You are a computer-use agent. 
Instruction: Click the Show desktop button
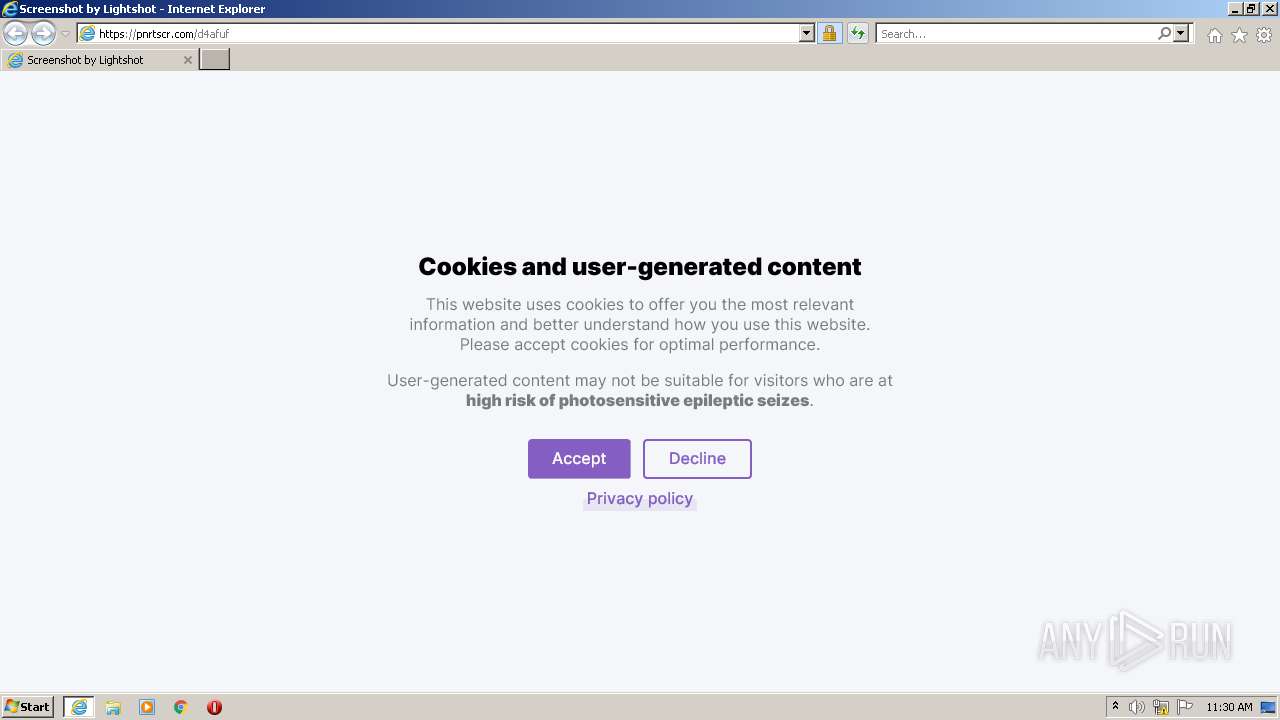(1269, 707)
